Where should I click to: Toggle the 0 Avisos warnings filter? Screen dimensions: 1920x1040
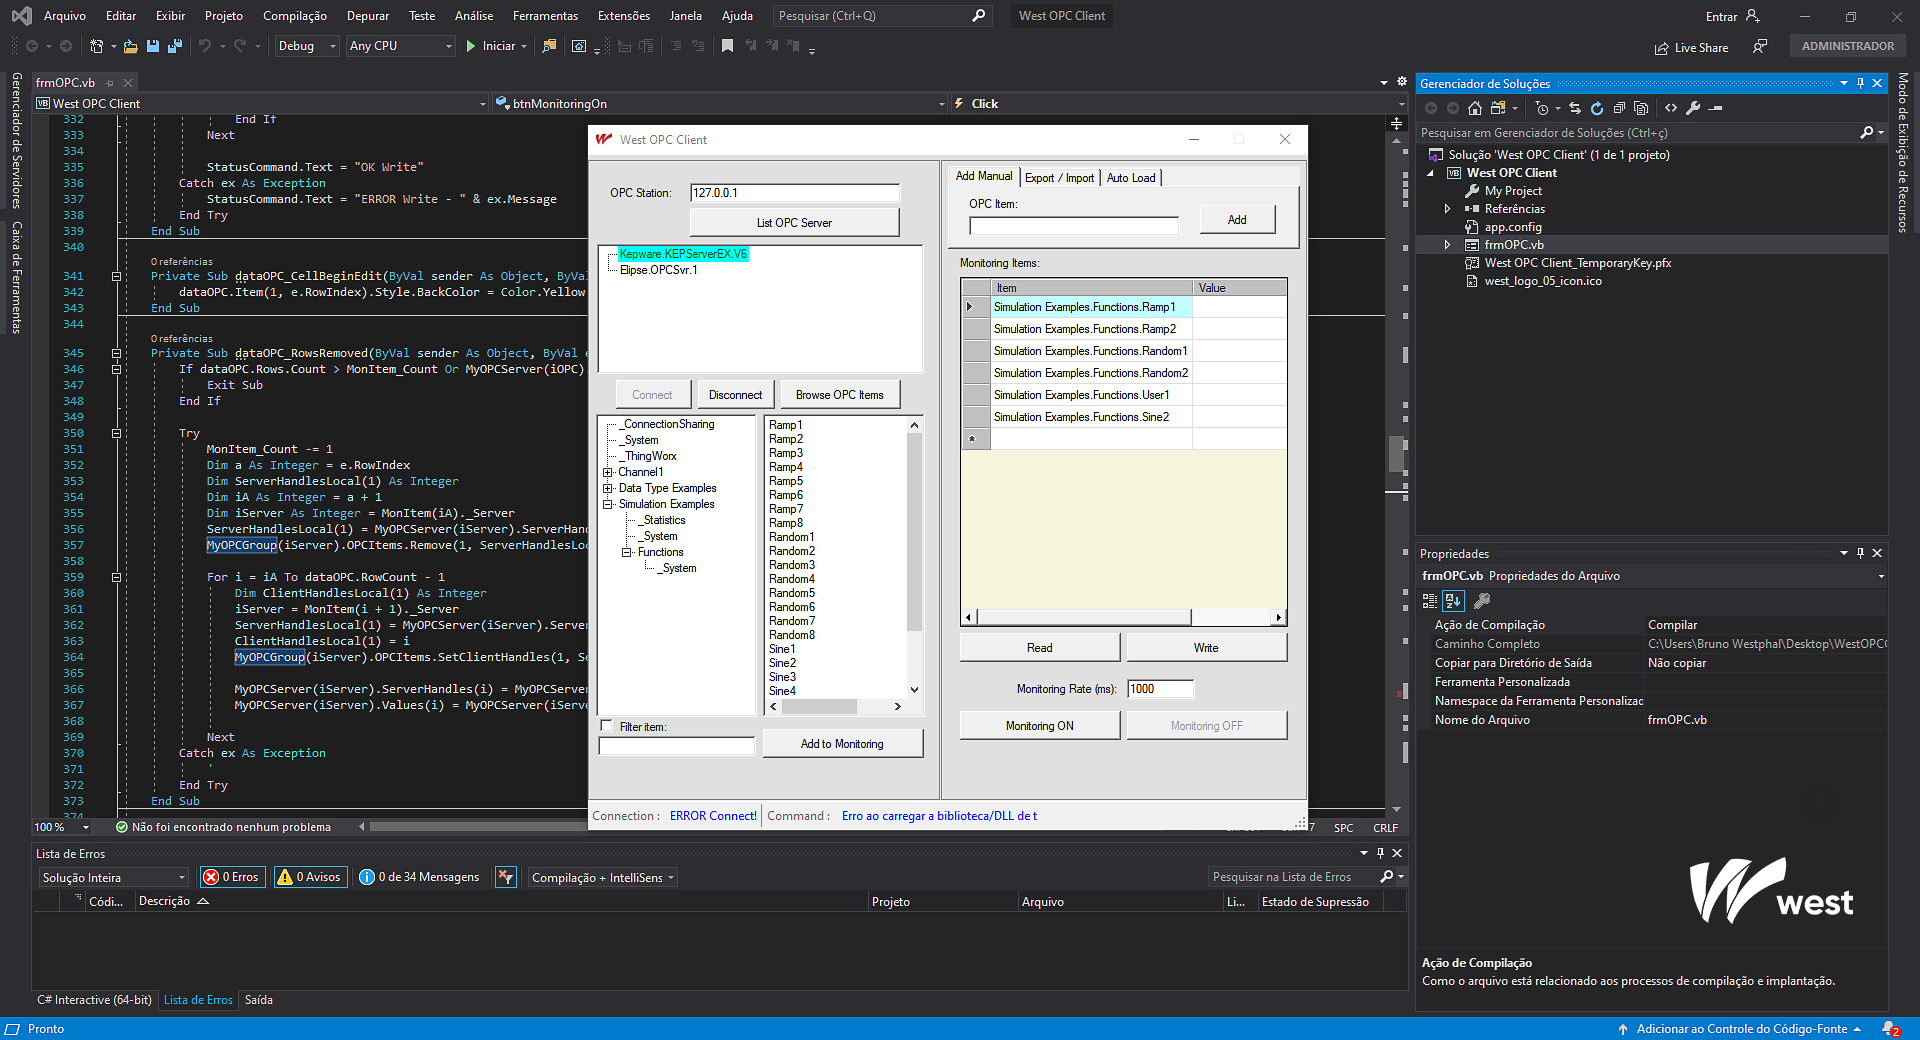pos(310,877)
